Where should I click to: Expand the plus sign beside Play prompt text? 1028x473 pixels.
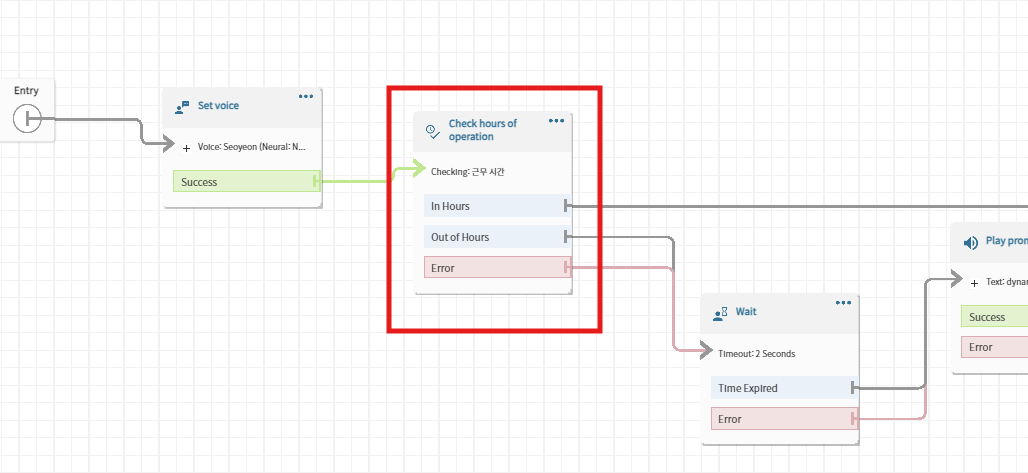tap(974, 283)
